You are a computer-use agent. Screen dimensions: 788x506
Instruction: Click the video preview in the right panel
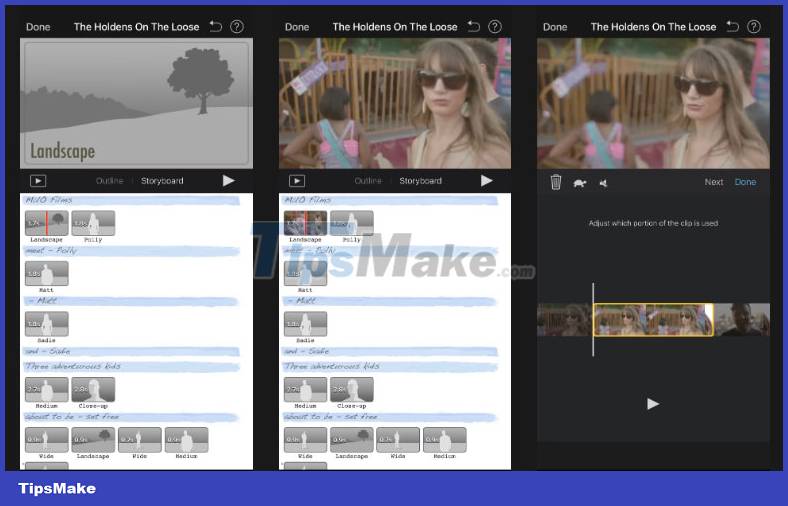click(653, 103)
